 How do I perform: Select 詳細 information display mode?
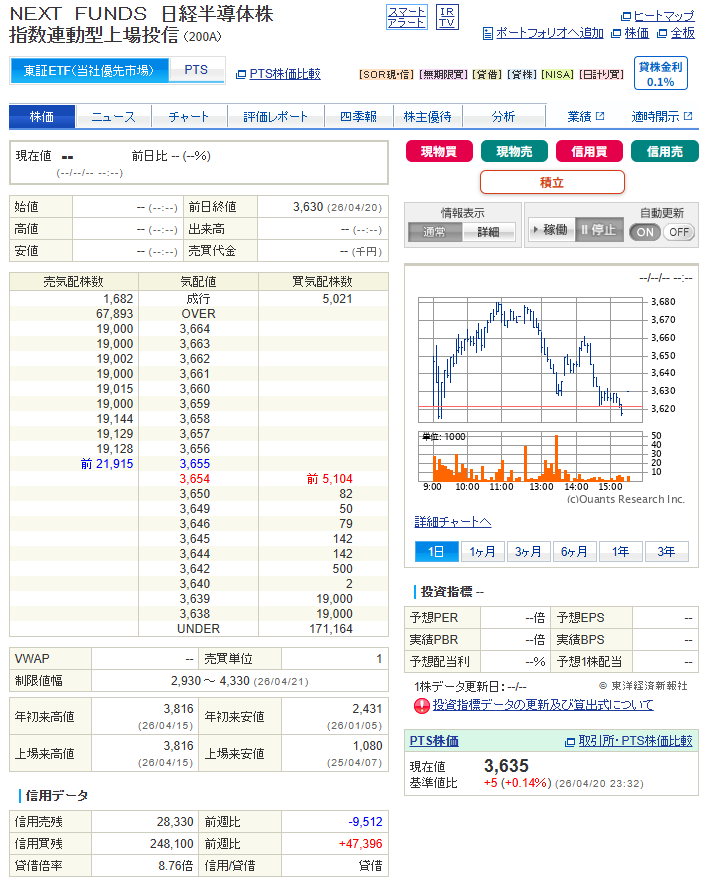[488, 231]
